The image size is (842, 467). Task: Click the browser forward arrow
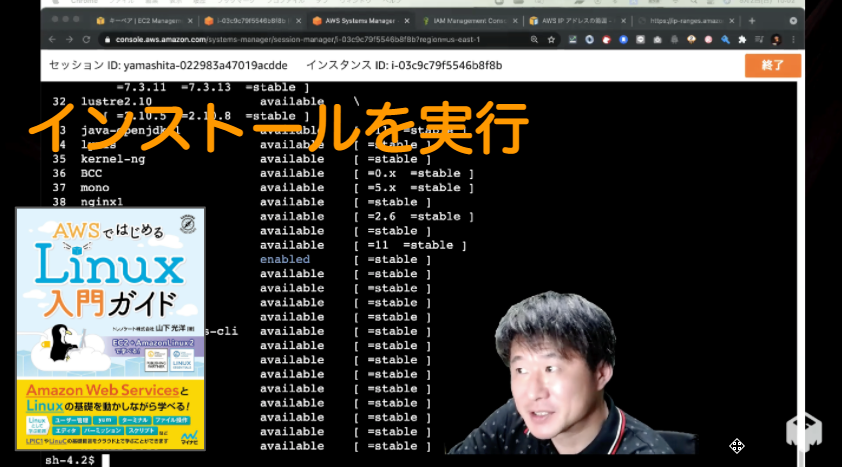69,39
